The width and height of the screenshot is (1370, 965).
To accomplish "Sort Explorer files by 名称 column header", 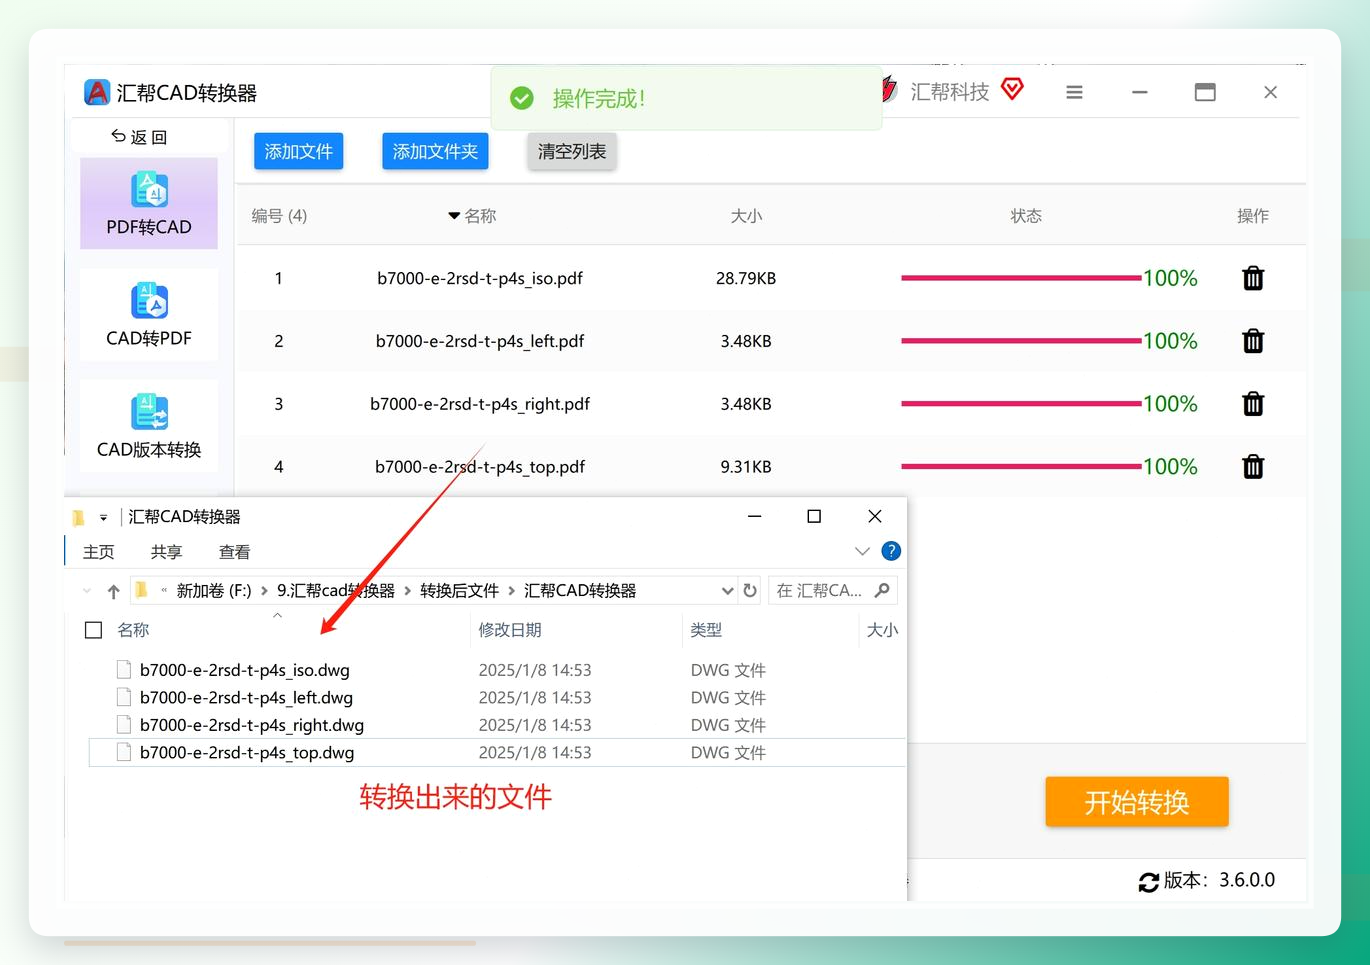I will [x=133, y=630].
